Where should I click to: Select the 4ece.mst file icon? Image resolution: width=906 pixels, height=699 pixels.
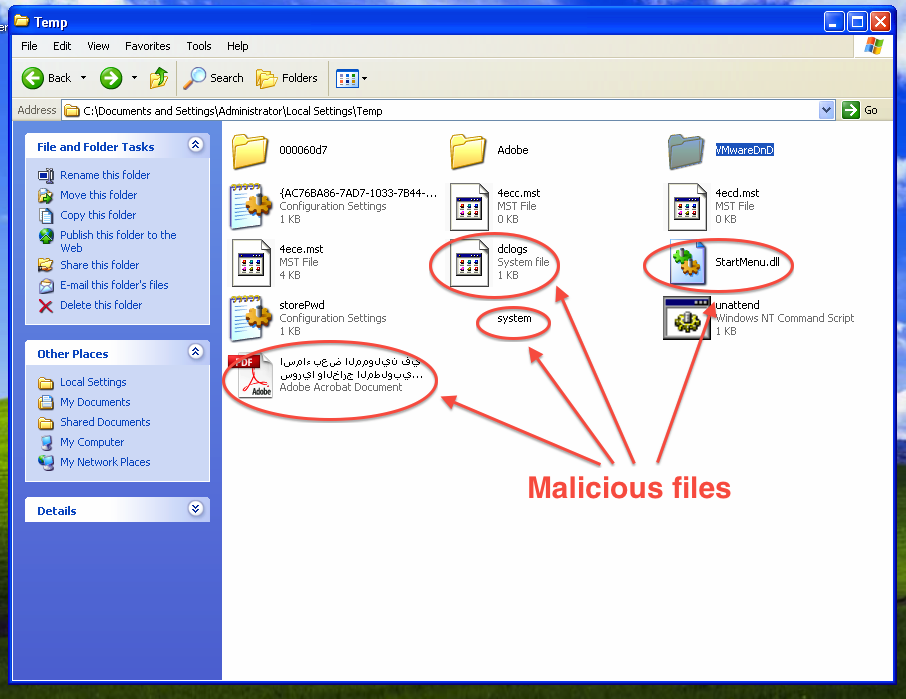pos(251,263)
